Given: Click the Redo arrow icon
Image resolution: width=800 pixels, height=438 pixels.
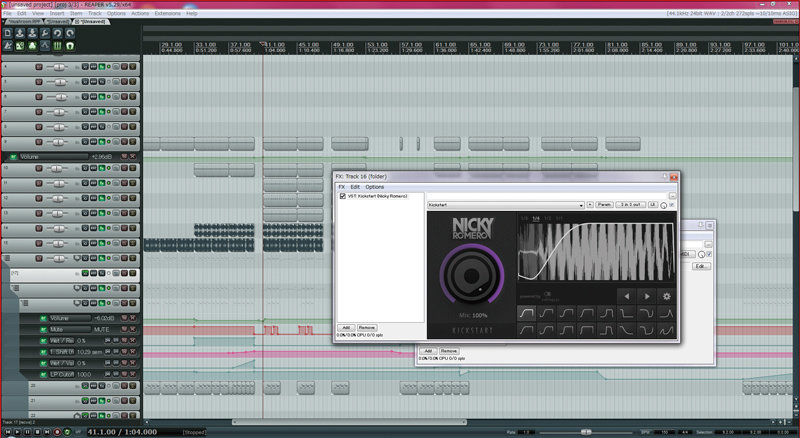Looking at the screenshot, I should tap(70, 33).
